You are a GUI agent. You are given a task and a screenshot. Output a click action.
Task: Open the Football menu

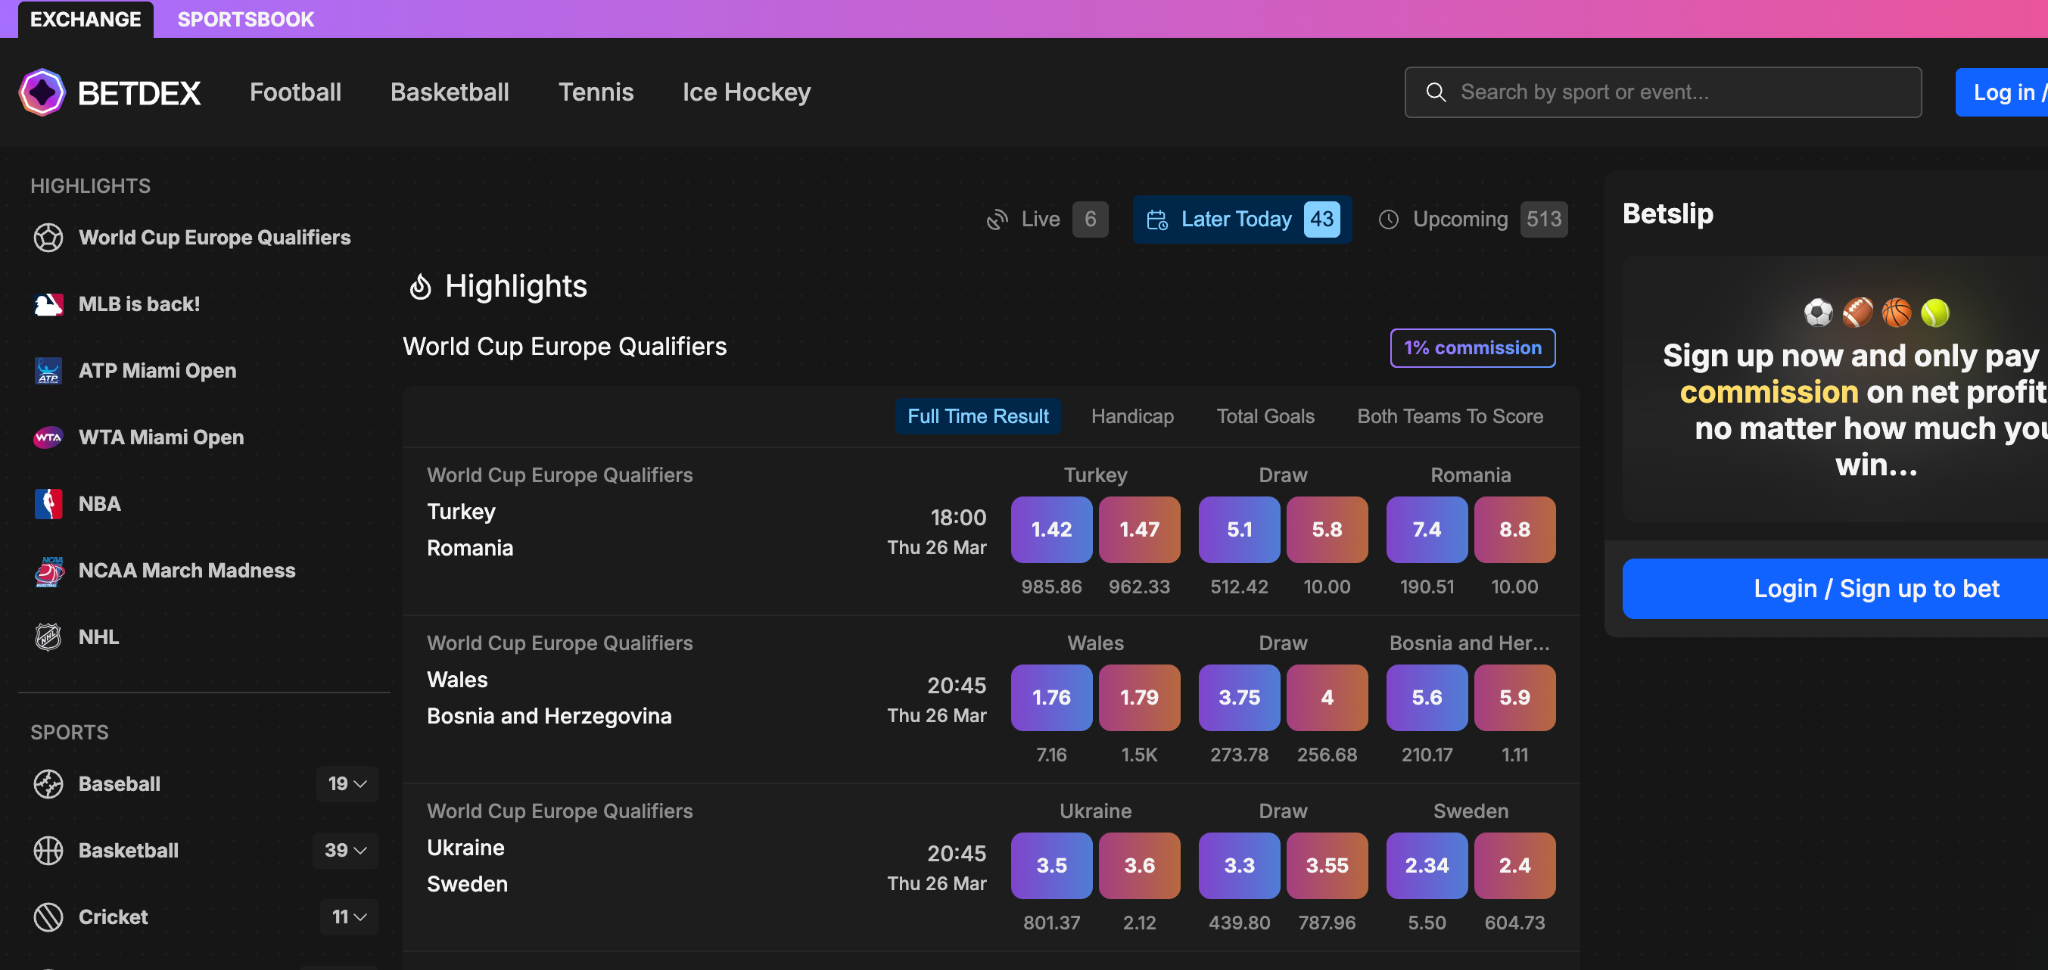296,92
